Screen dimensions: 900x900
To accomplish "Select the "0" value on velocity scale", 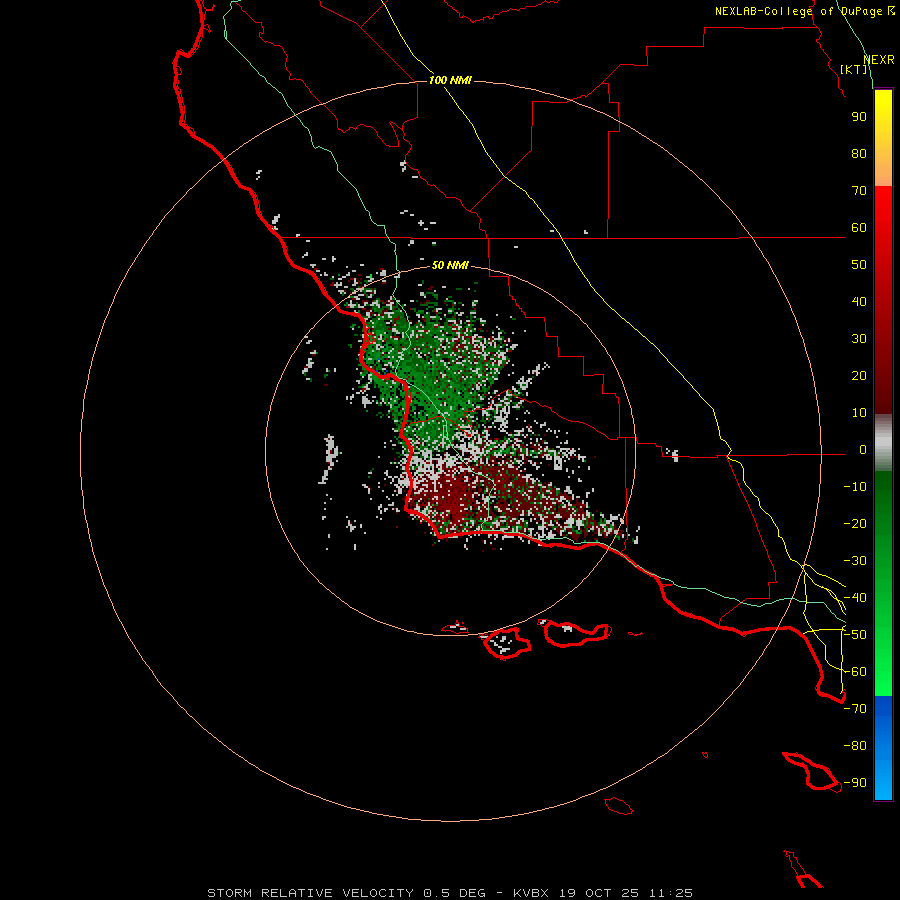I will 863,450.
